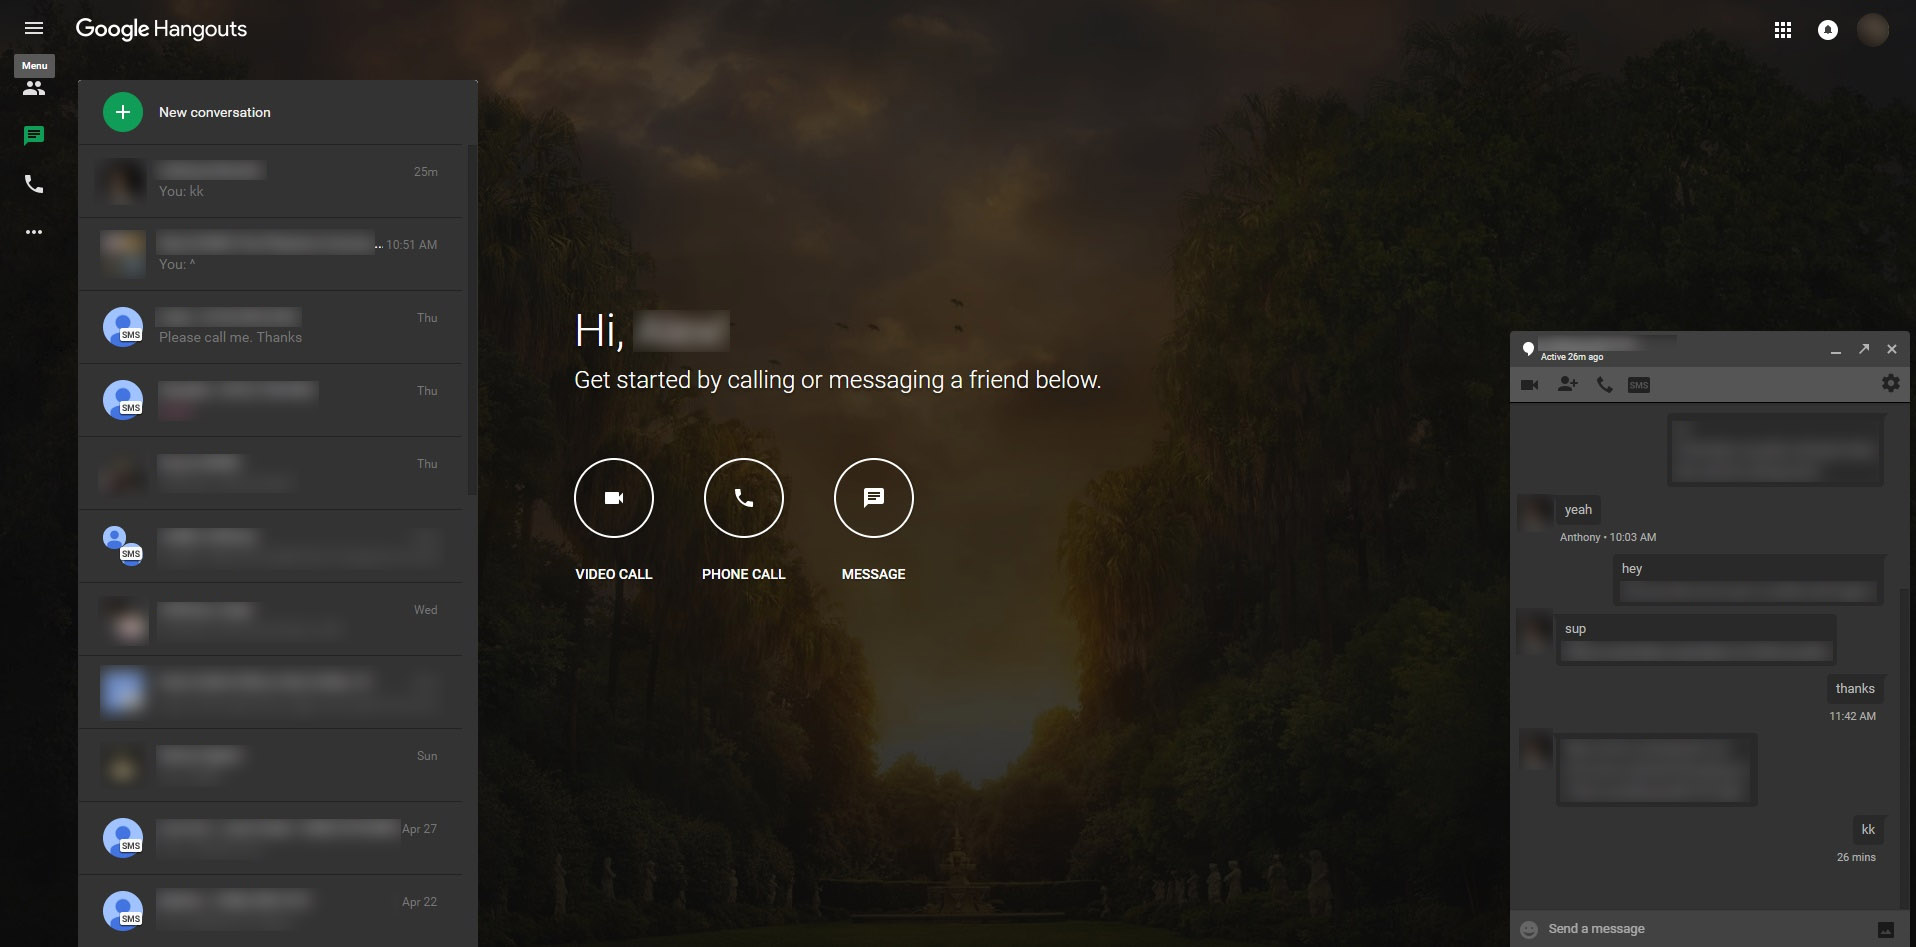
Task: Open the chat conversation settings gear
Action: 1889,383
